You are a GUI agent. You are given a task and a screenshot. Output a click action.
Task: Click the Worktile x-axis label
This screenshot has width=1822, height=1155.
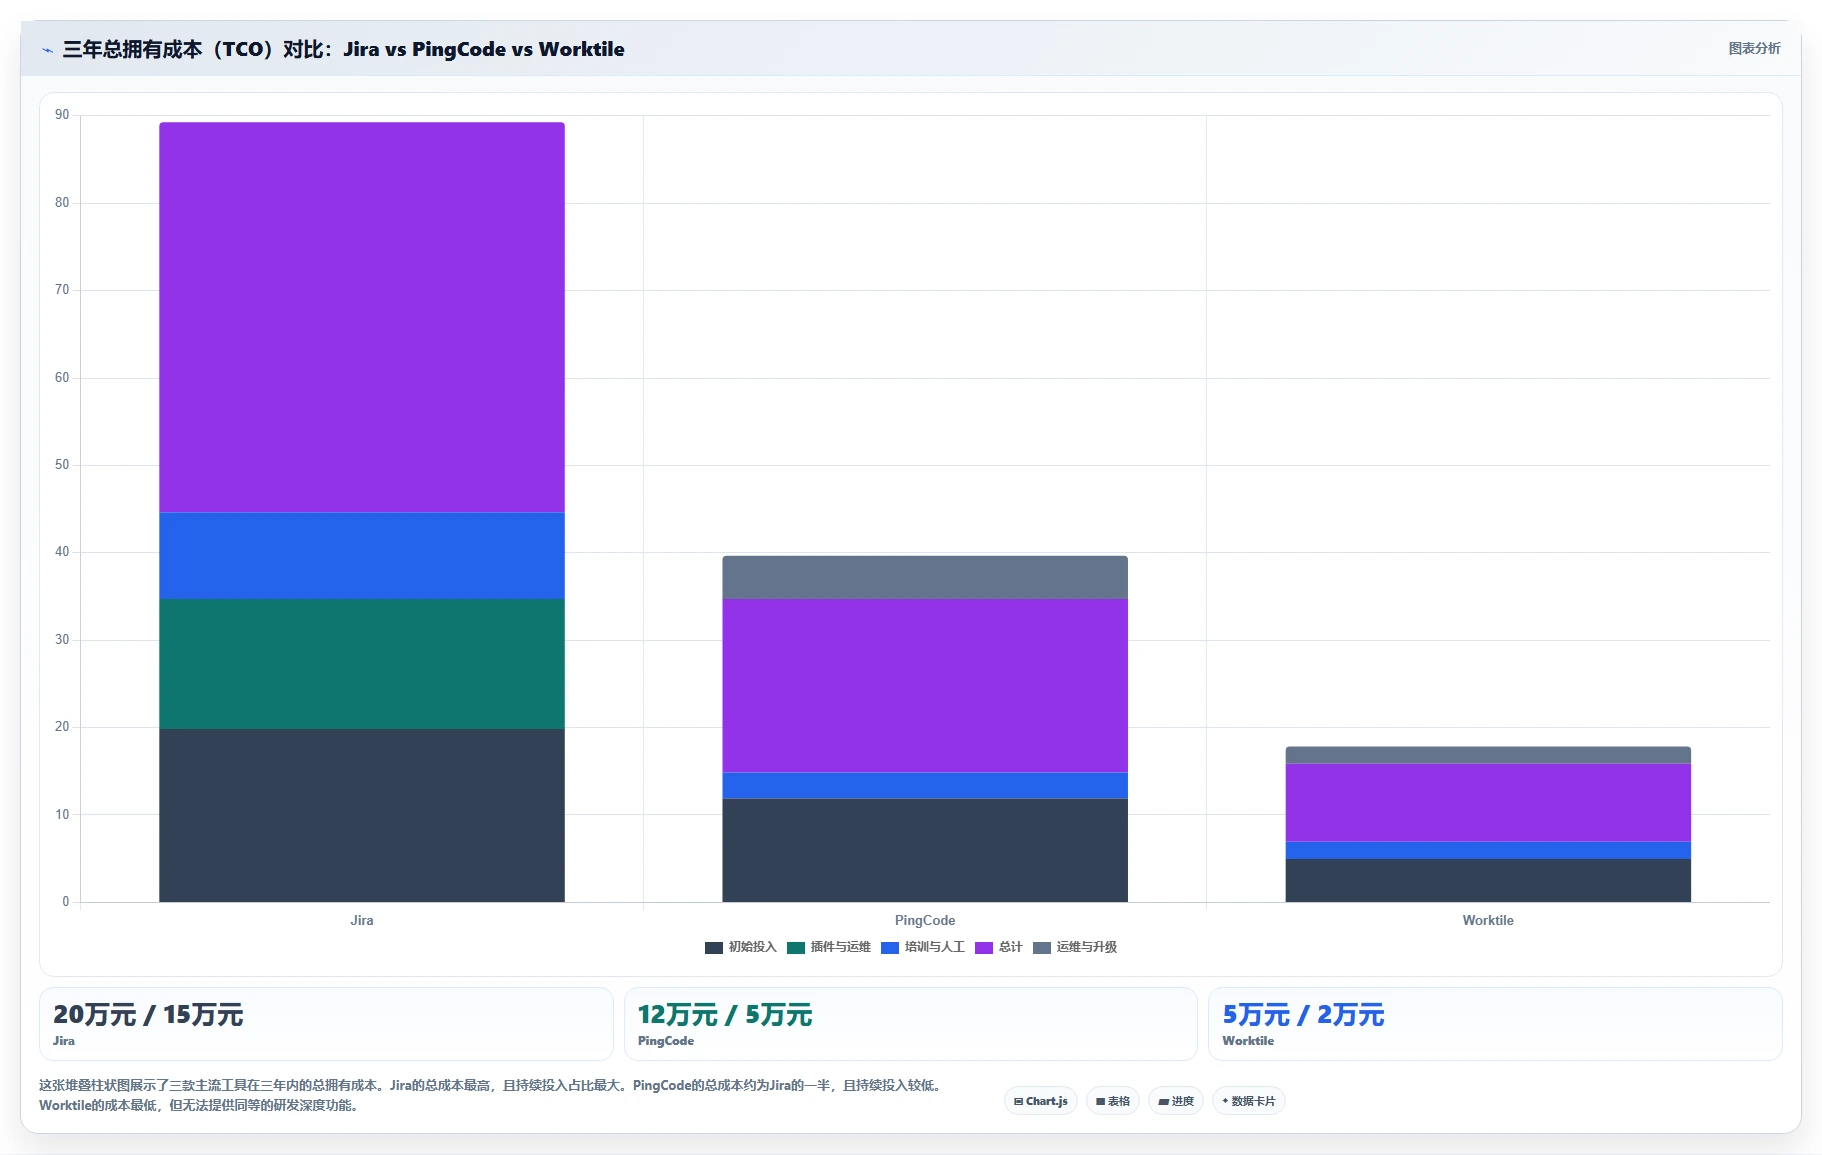point(1488,920)
